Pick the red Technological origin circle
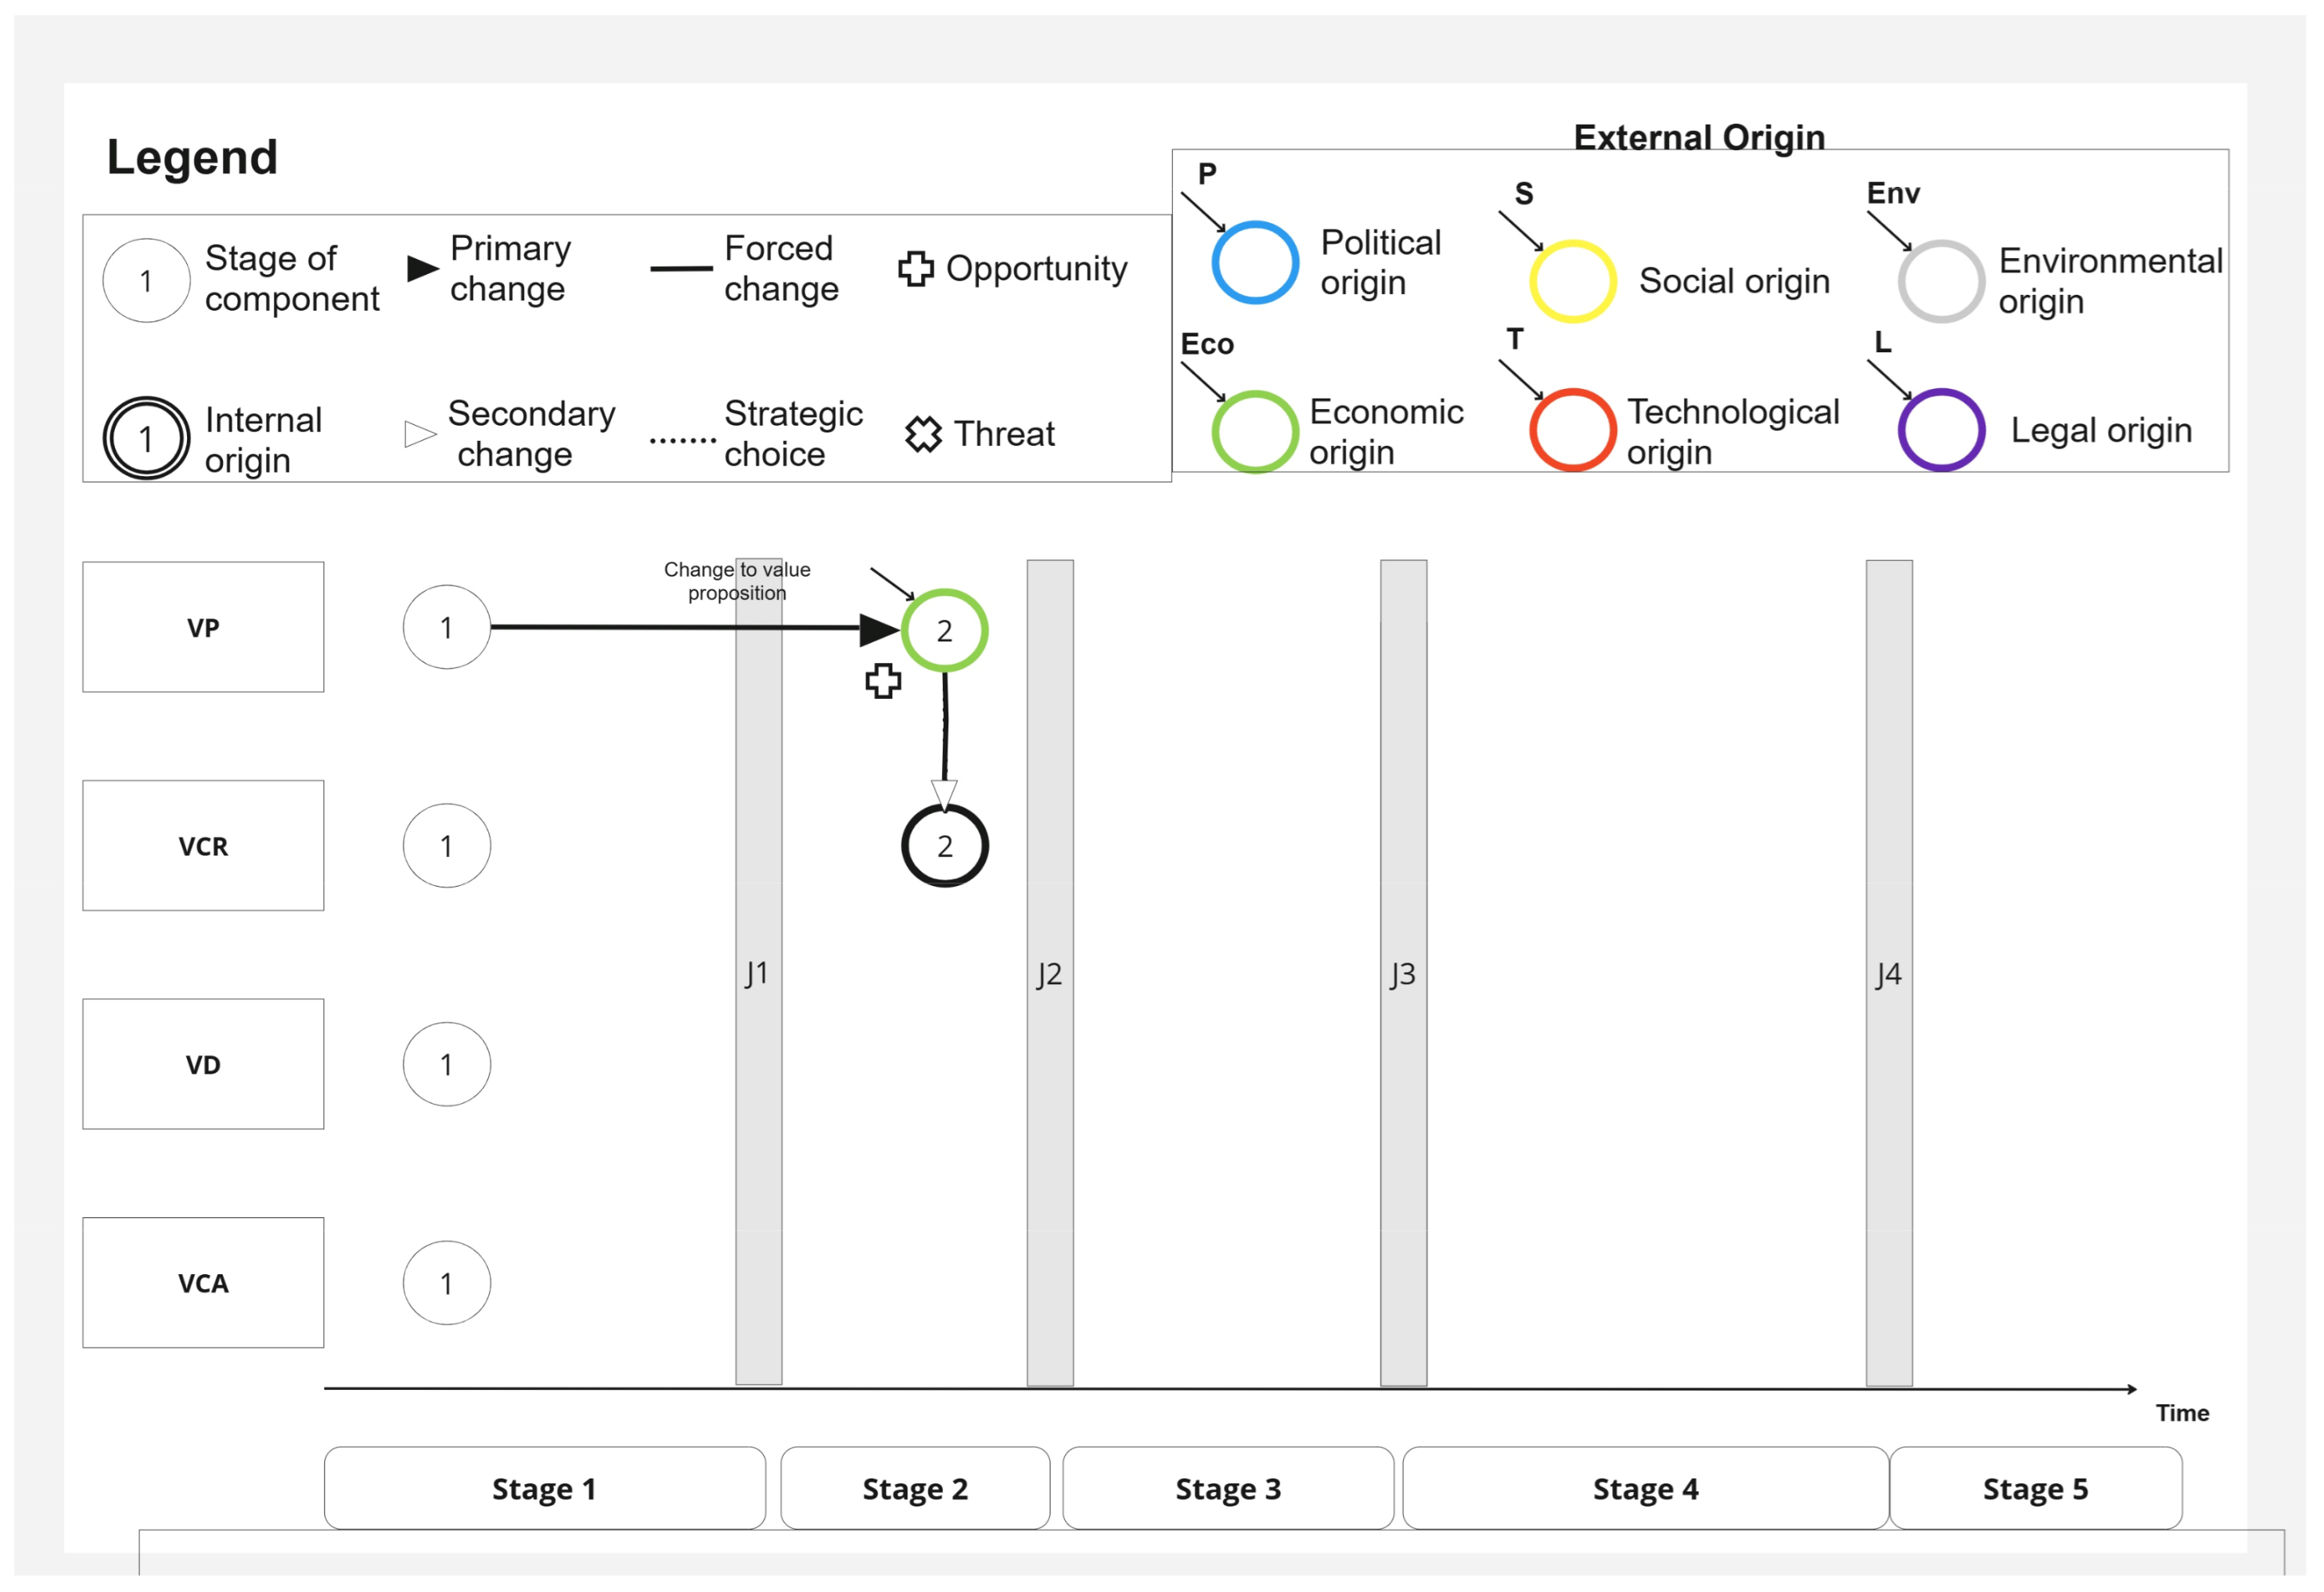 pos(1573,430)
